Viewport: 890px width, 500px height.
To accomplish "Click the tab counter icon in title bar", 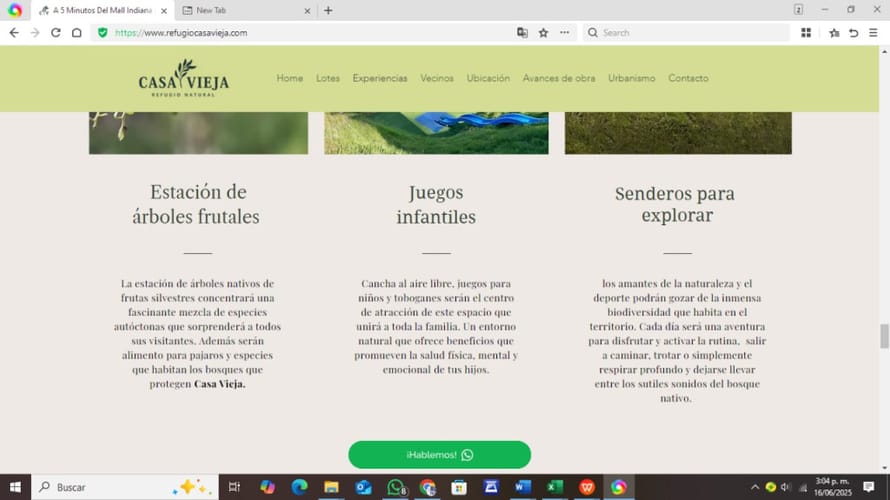I will click(x=798, y=10).
